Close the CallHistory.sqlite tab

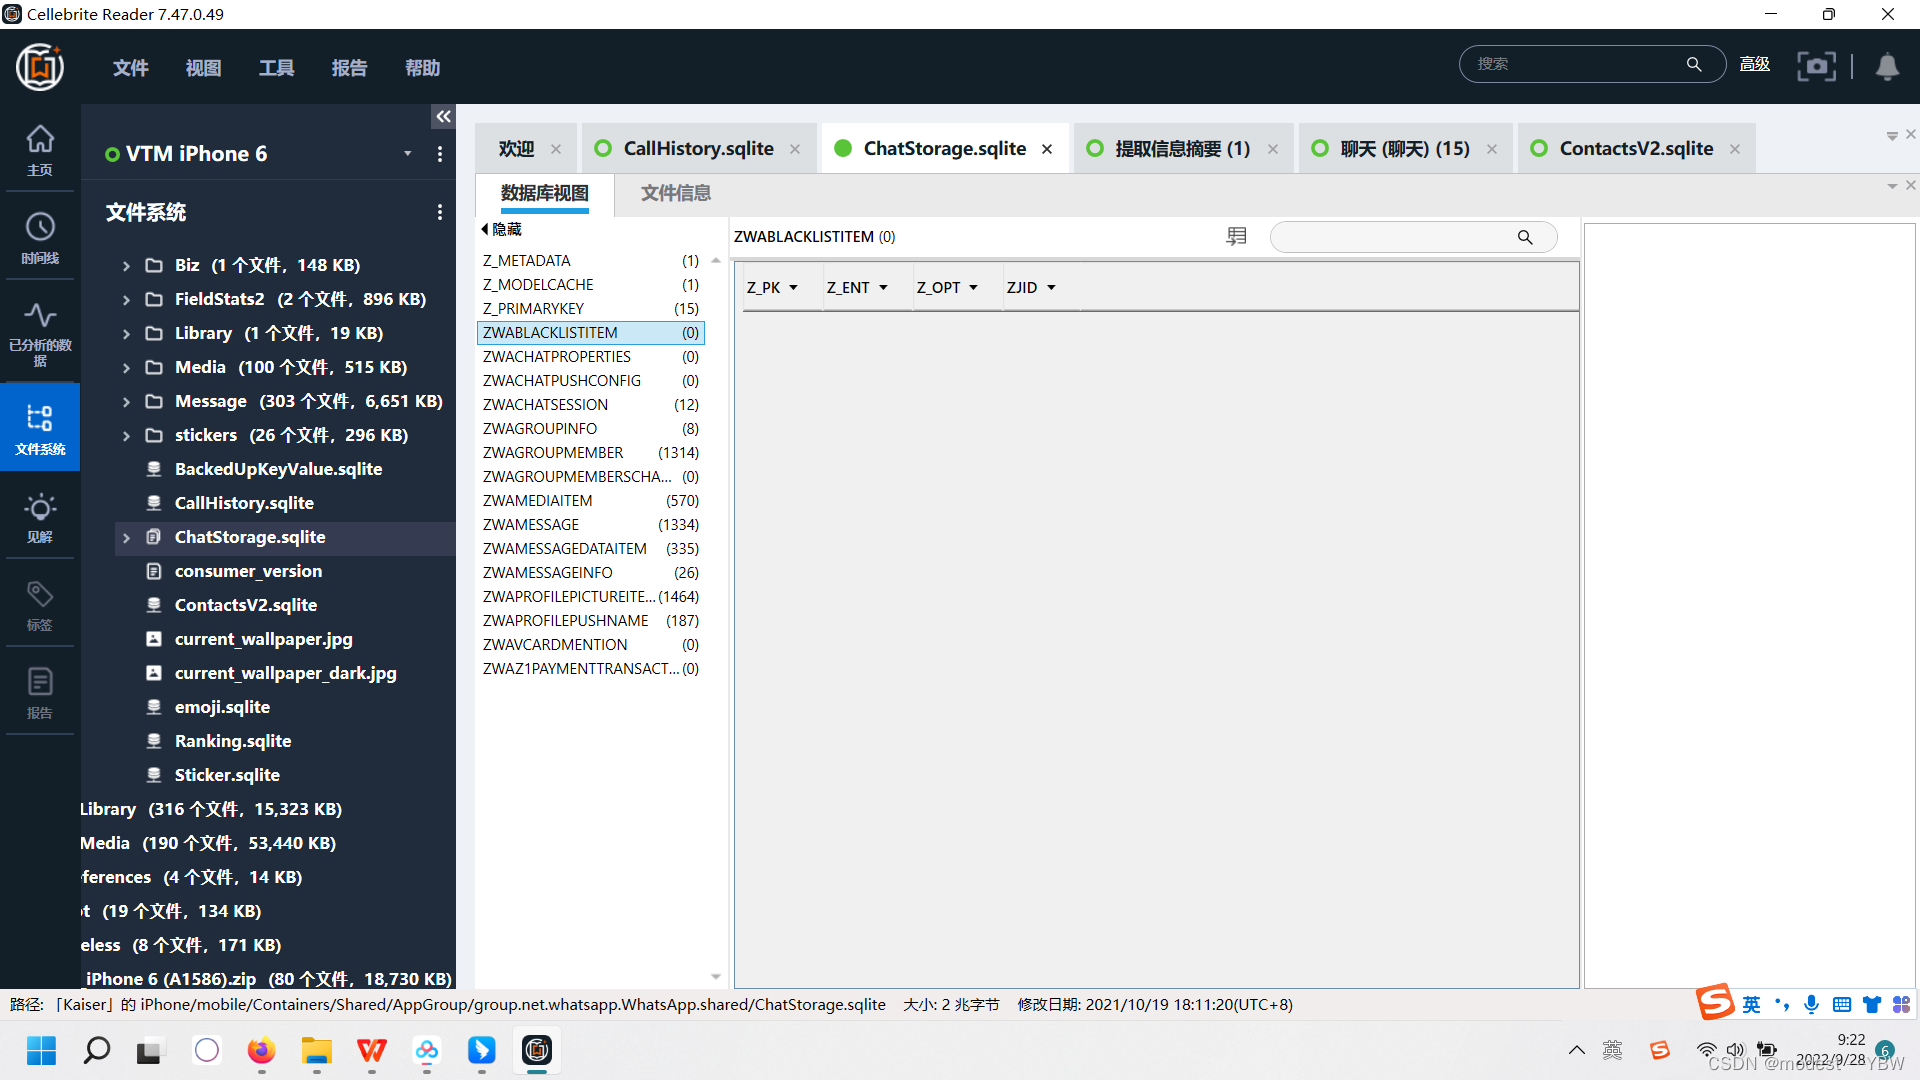[x=795, y=149]
